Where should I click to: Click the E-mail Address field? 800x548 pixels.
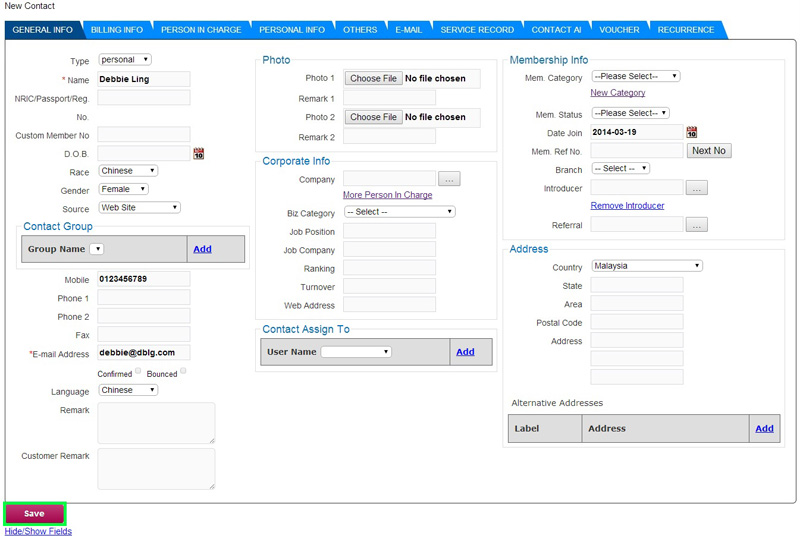[x=144, y=353]
